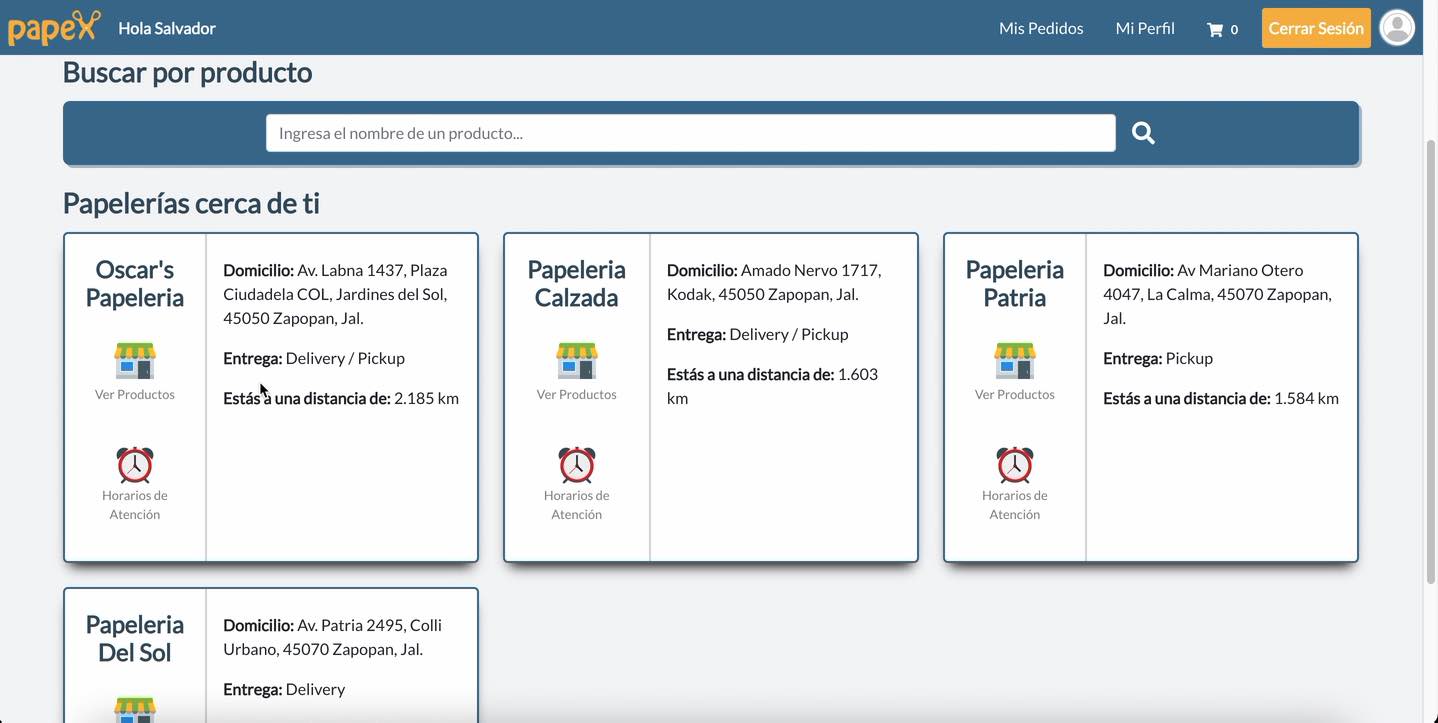Click Ver Productos under Oscar's Papeleria
Screen dimensions: 1438x723
point(135,394)
